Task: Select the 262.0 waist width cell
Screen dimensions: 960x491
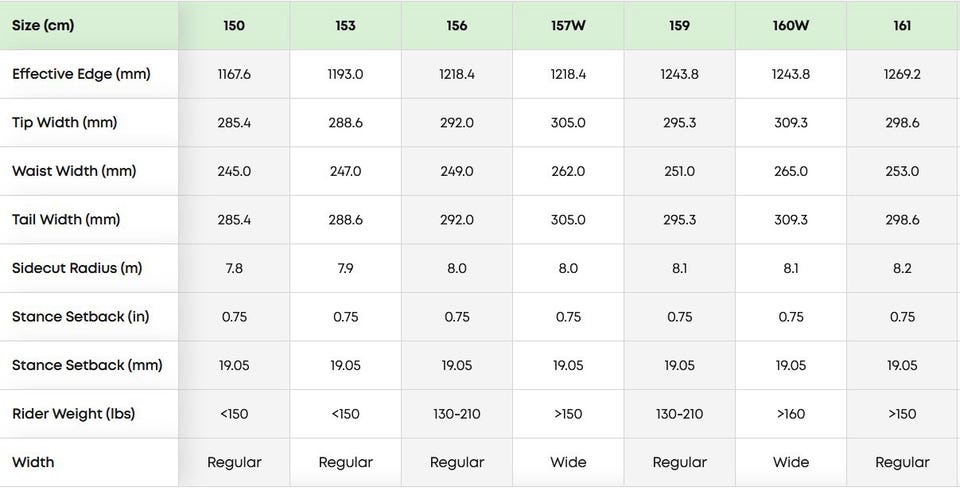Action: [x=568, y=171]
